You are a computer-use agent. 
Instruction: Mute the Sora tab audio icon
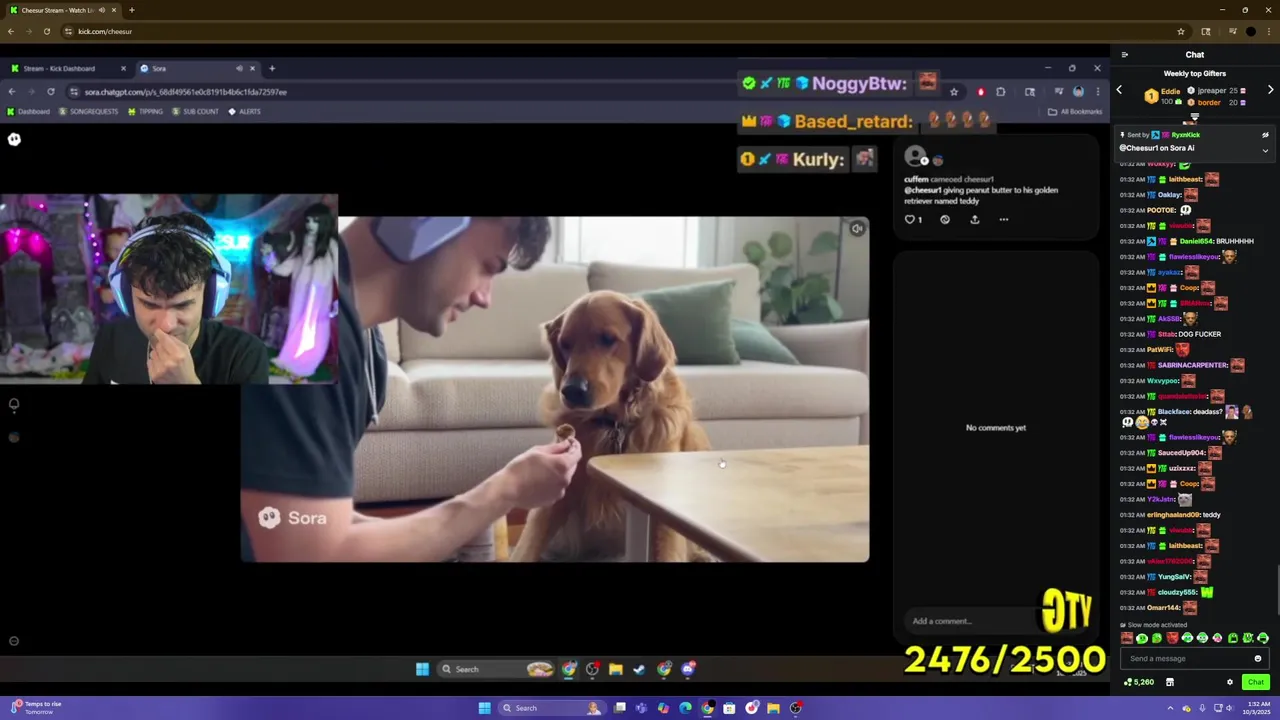pyautogui.click(x=239, y=68)
